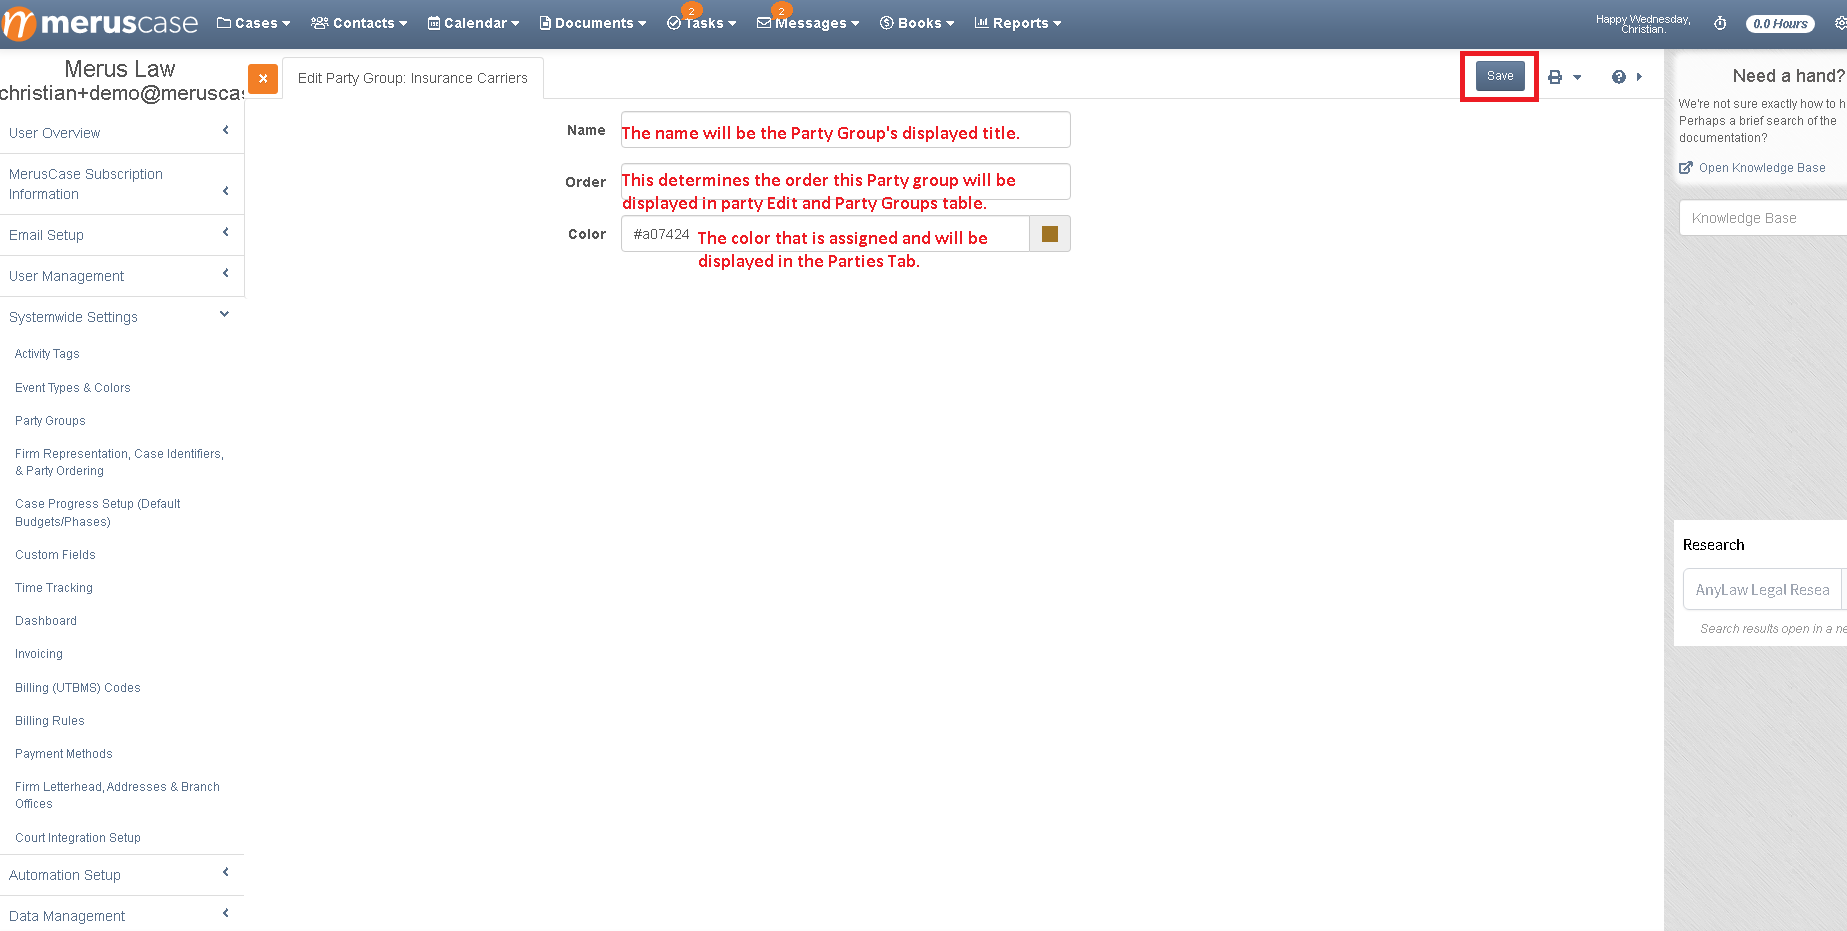Image resolution: width=1847 pixels, height=931 pixels.
Task: Collapse the Systemwide Settings section
Action: tap(122, 317)
